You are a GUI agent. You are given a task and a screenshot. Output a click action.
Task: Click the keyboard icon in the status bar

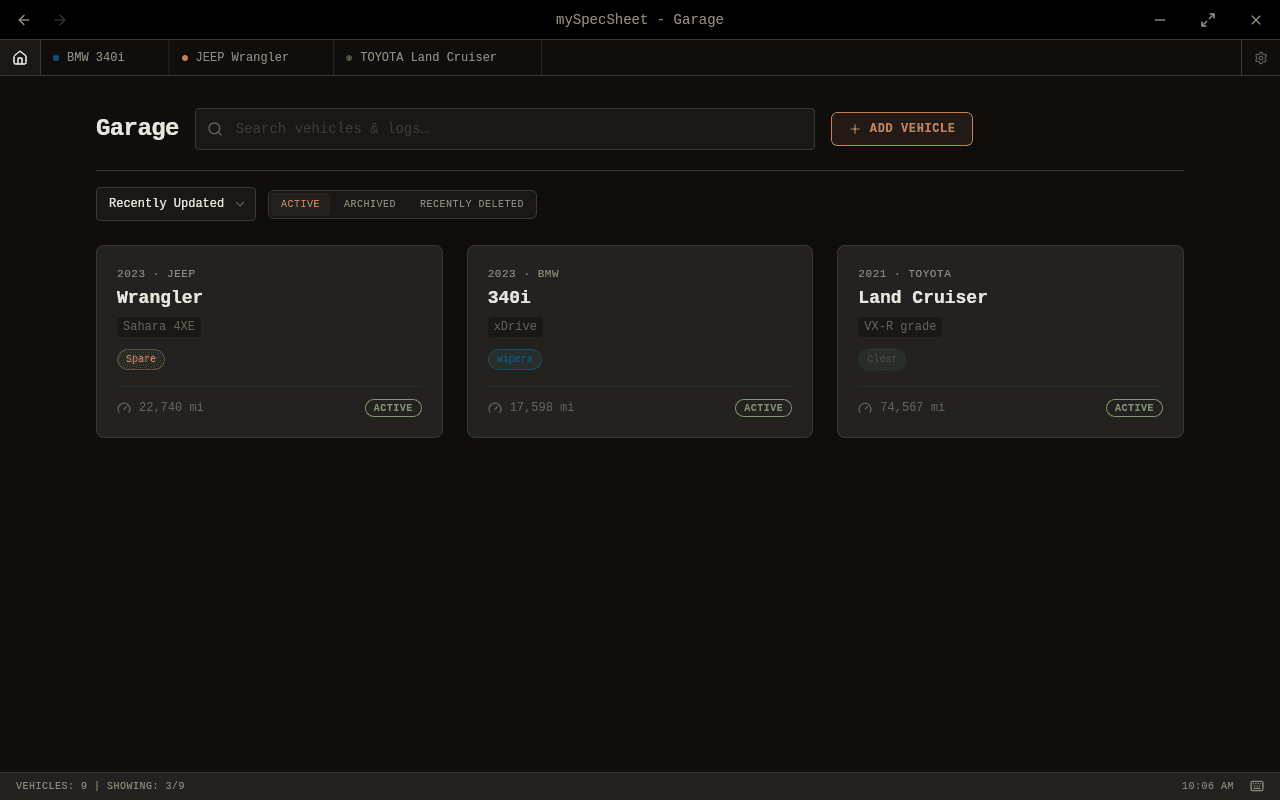1256,786
